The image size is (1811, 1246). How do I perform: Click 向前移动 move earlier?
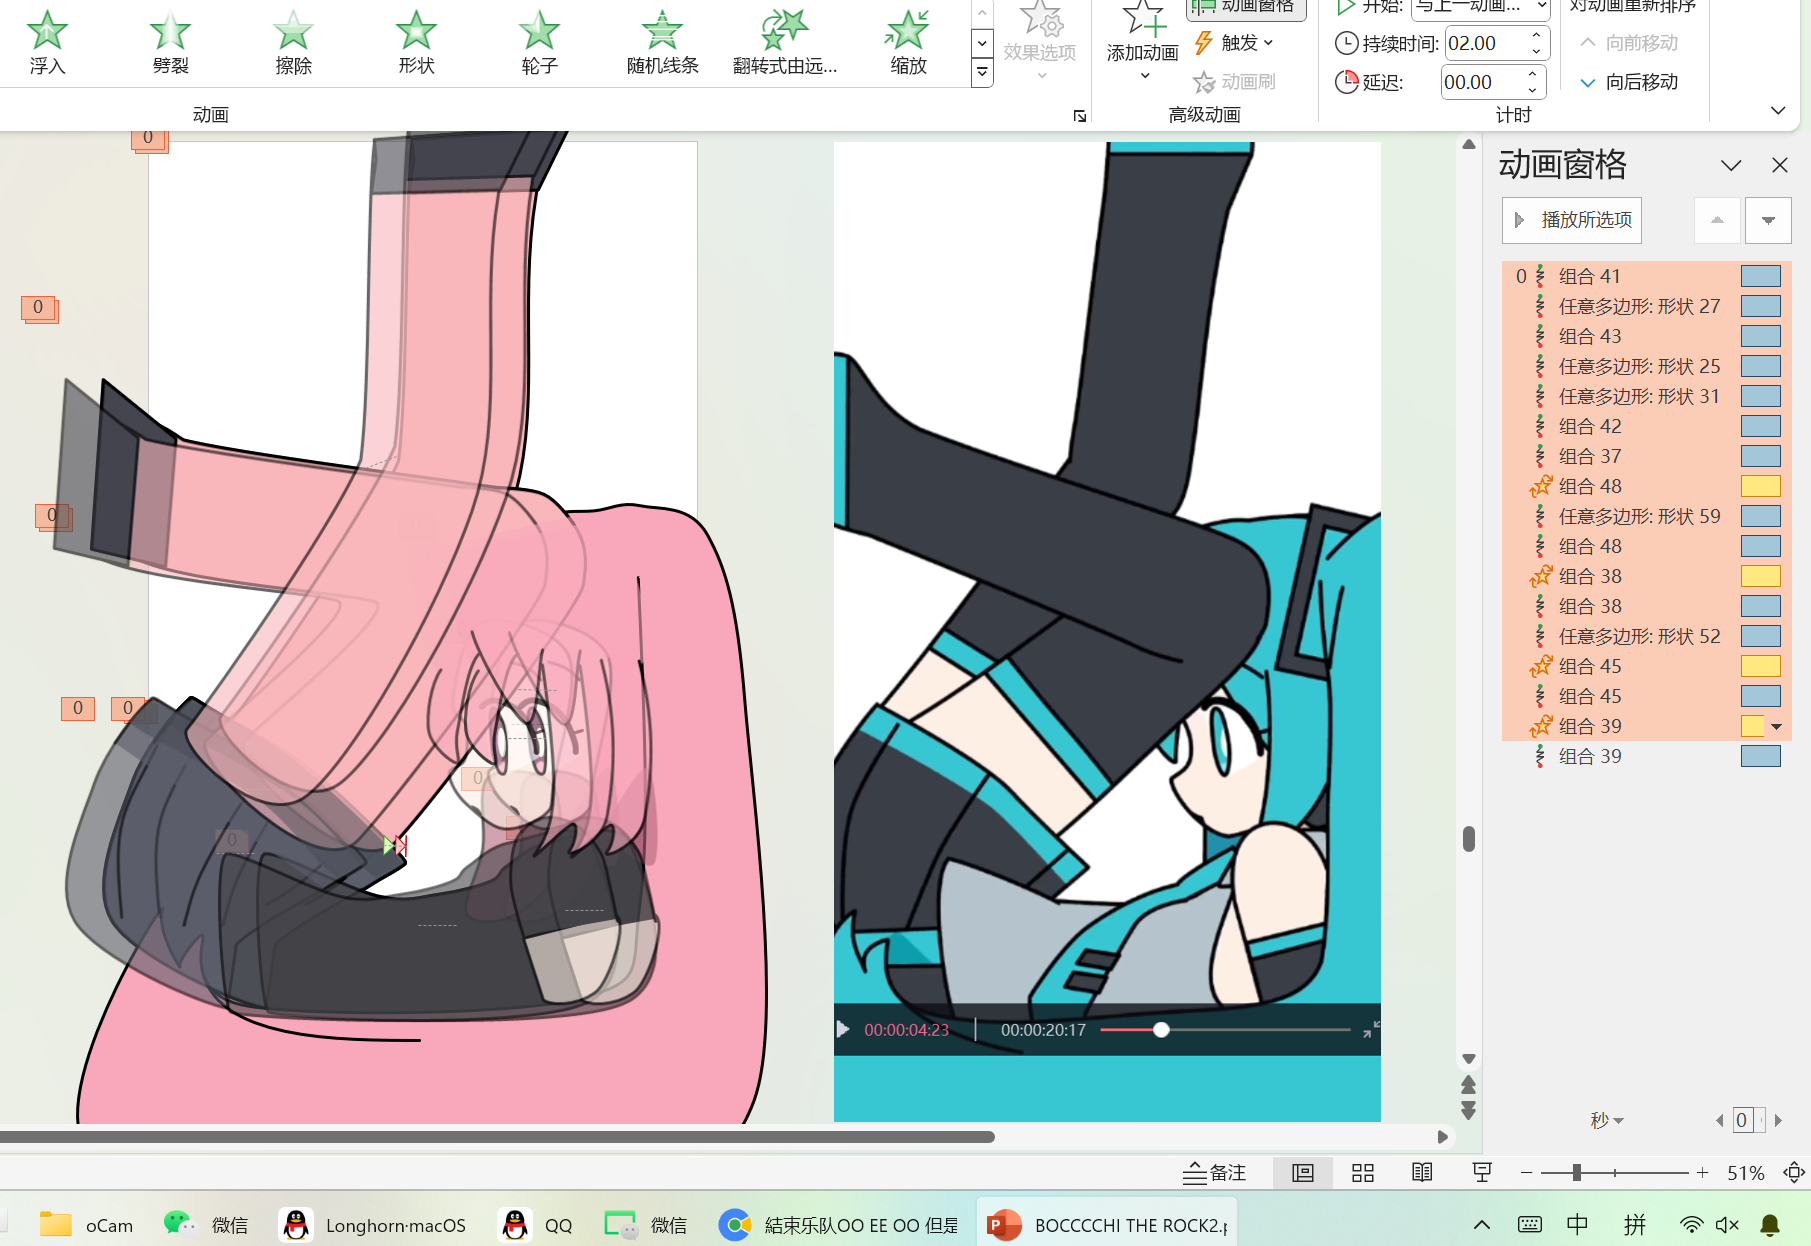coord(1628,43)
